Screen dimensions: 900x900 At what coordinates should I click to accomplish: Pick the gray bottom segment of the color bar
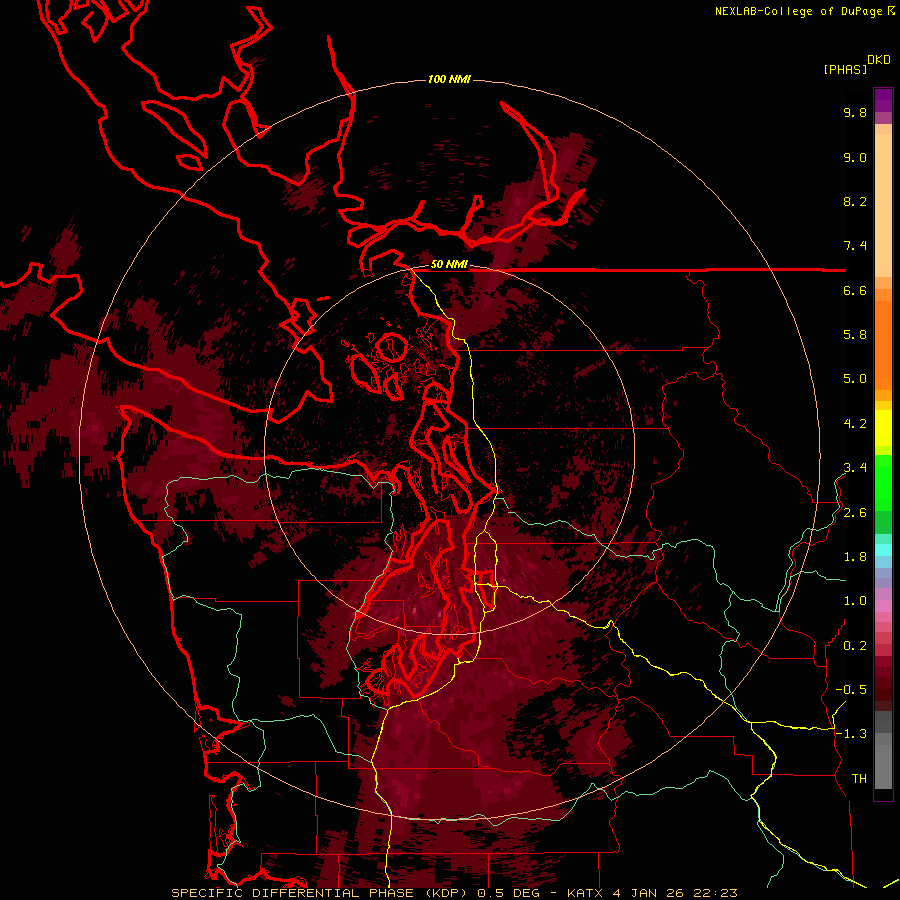pyautogui.click(x=883, y=766)
